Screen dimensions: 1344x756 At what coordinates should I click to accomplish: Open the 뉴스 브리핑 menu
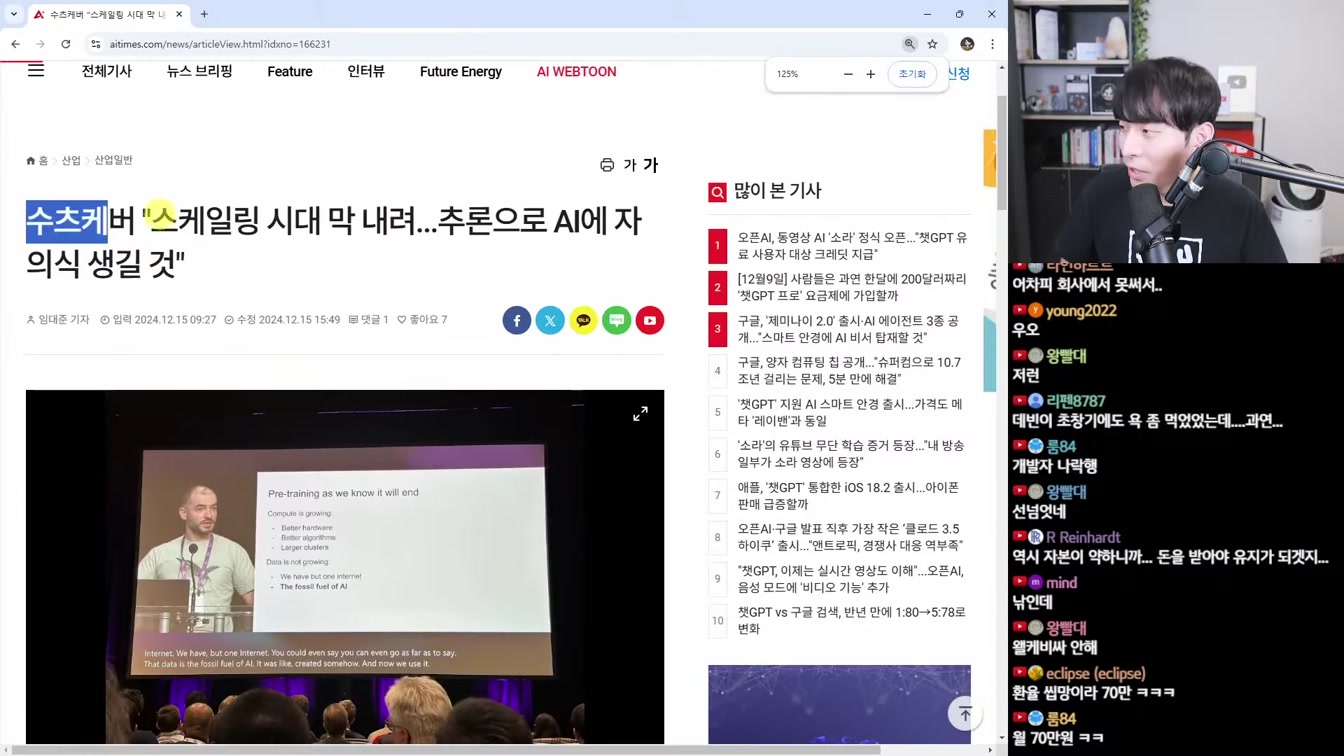coord(200,71)
